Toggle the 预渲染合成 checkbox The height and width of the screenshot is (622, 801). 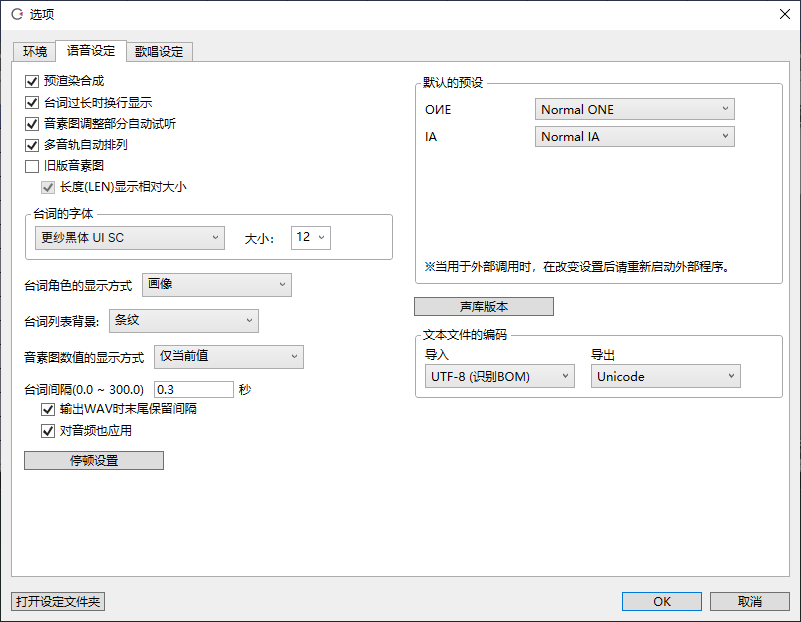[x=32, y=80]
